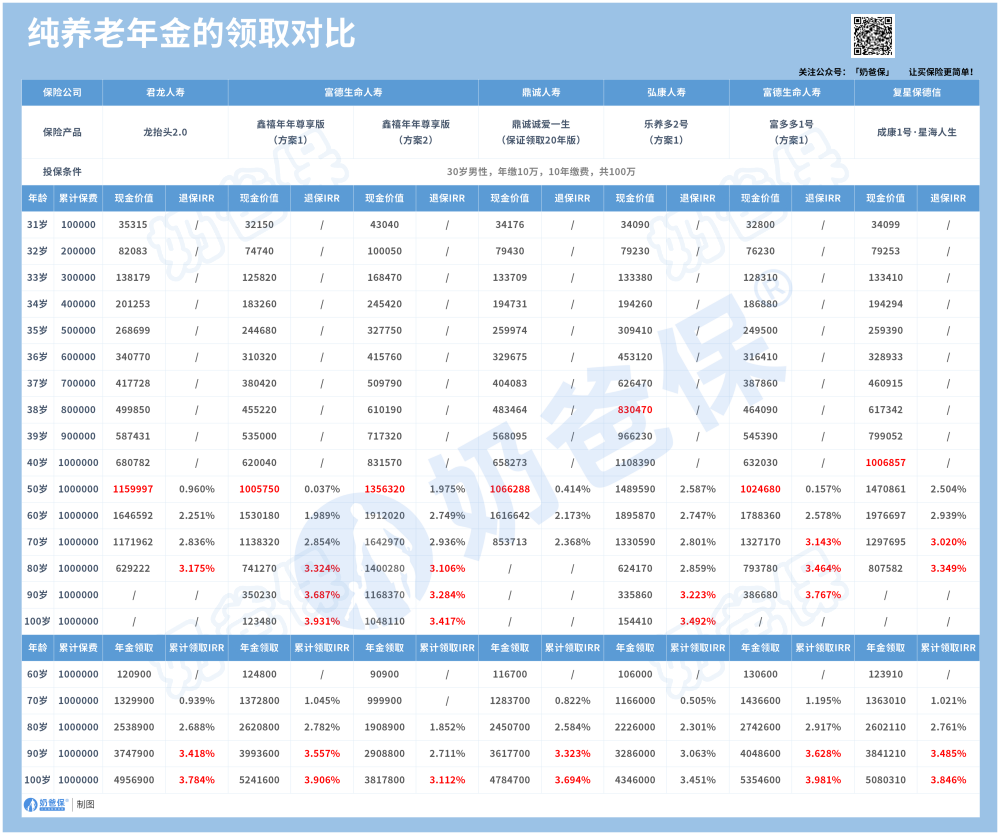Click annuity total 4346000
1000x835 pixels.
click(635, 780)
